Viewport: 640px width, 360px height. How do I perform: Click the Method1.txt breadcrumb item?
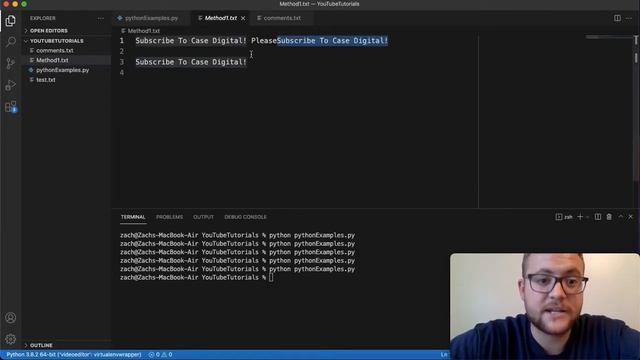144,31
